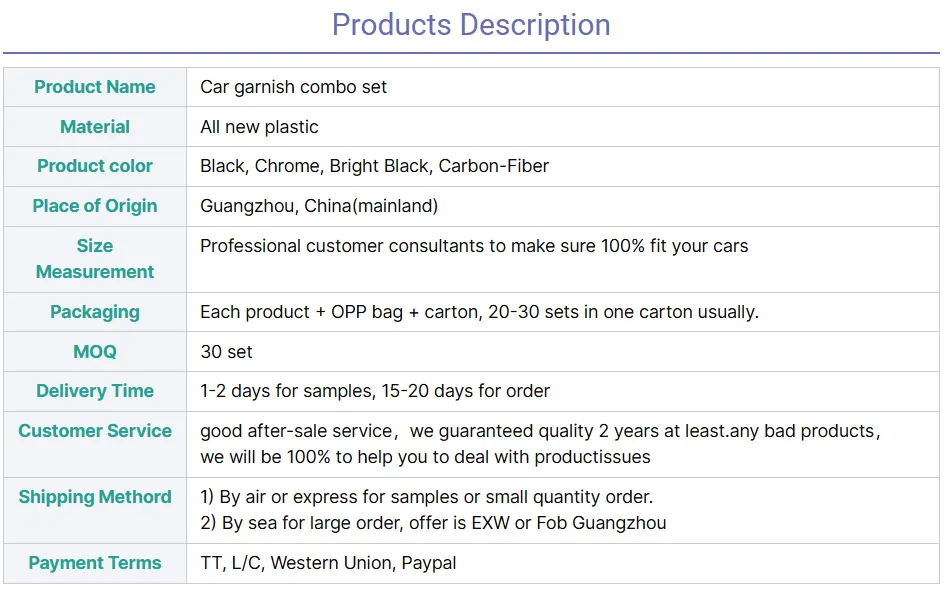946x589 pixels.
Task: Click the Products Description heading
Action: (471, 25)
